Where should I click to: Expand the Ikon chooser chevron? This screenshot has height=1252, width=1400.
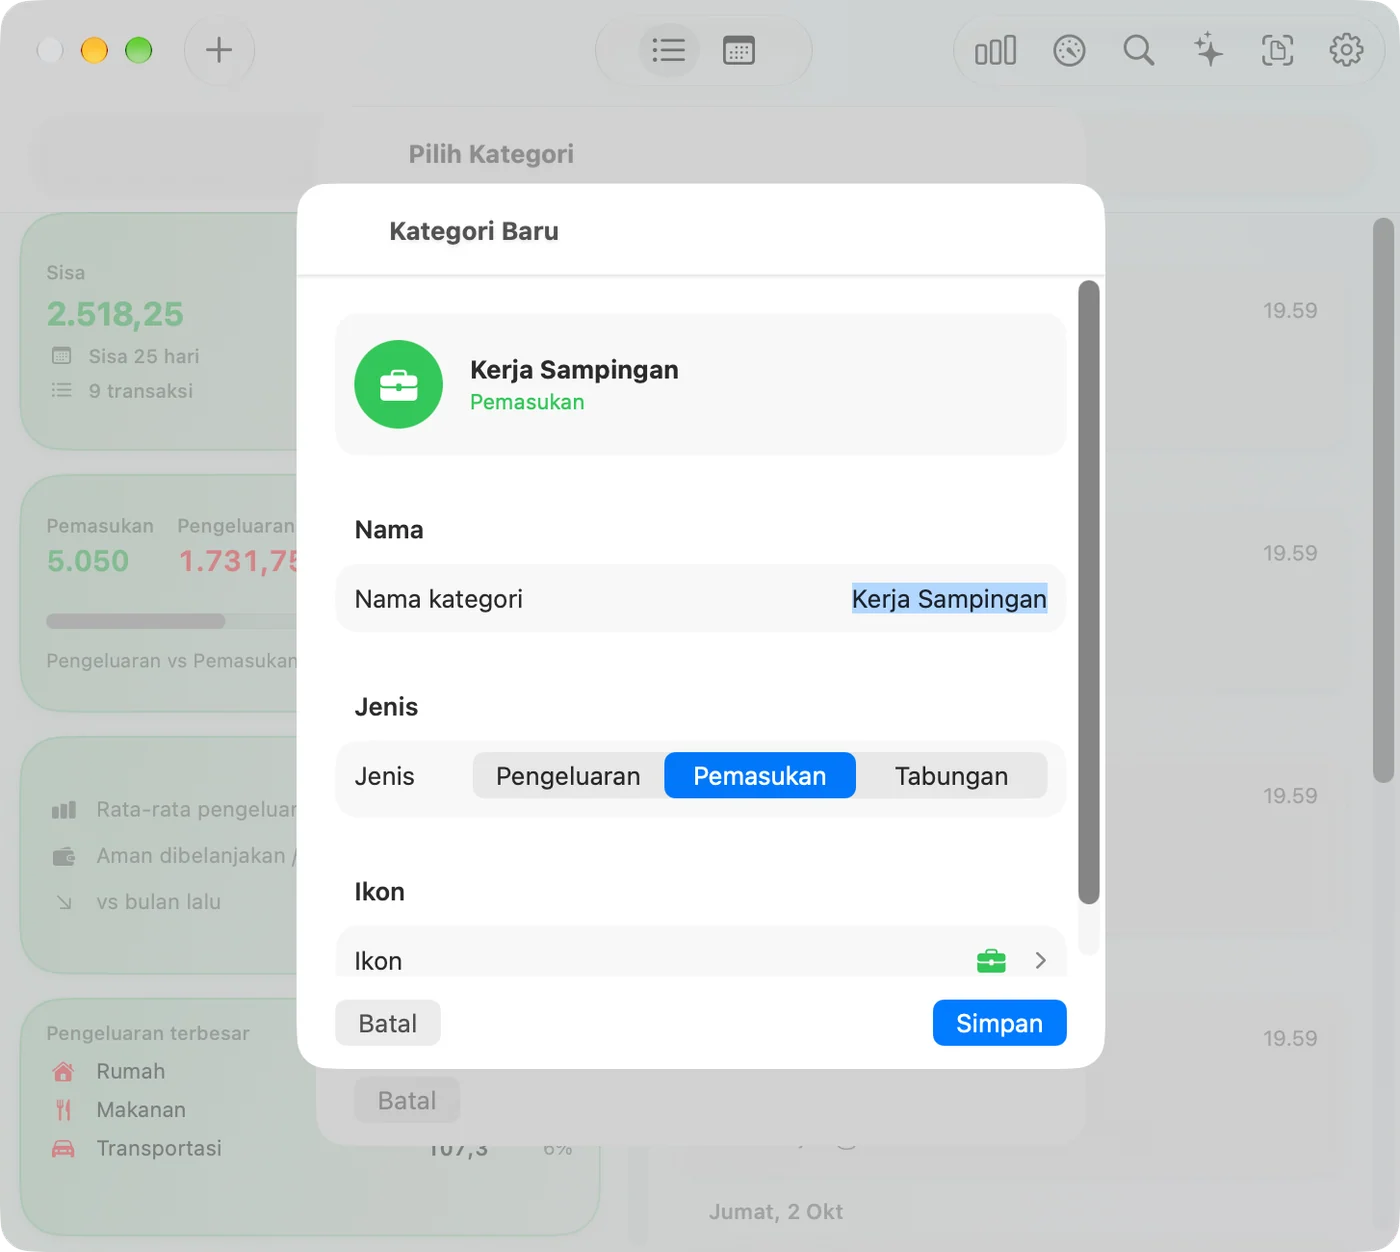pyautogui.click(x=1040, y=960)
